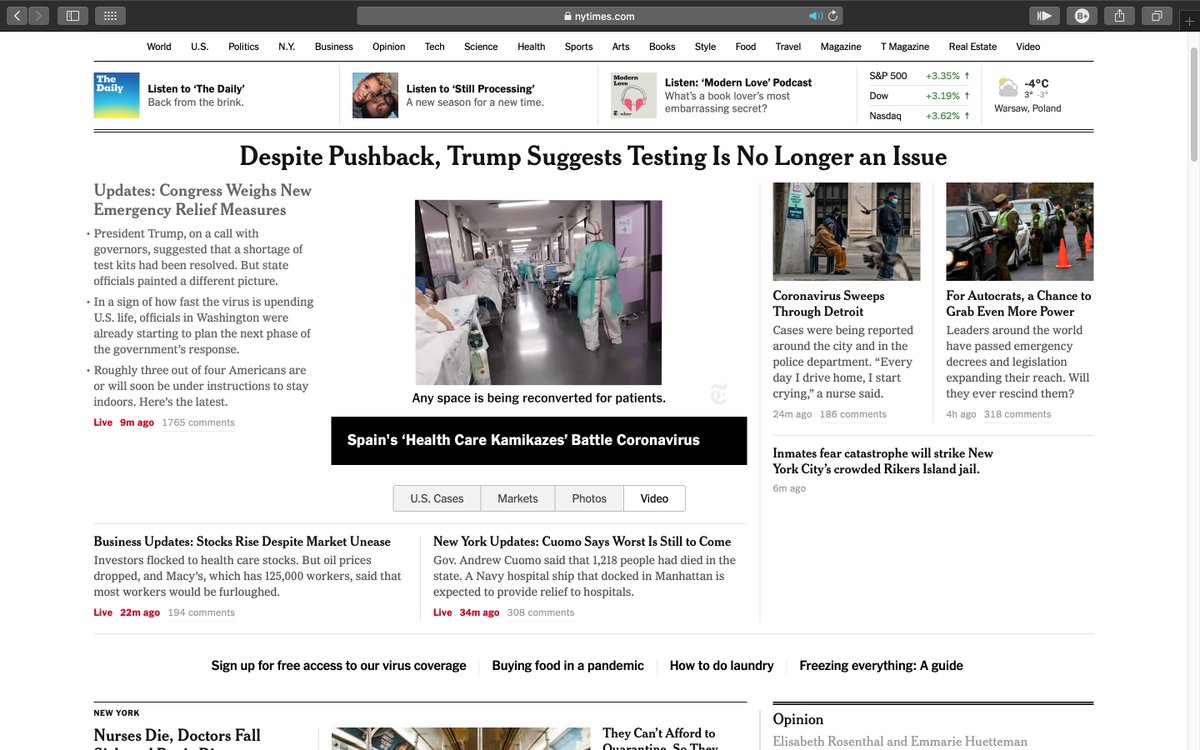
Task: View the 1765 comments link
Action: click(x=198, y=423)
